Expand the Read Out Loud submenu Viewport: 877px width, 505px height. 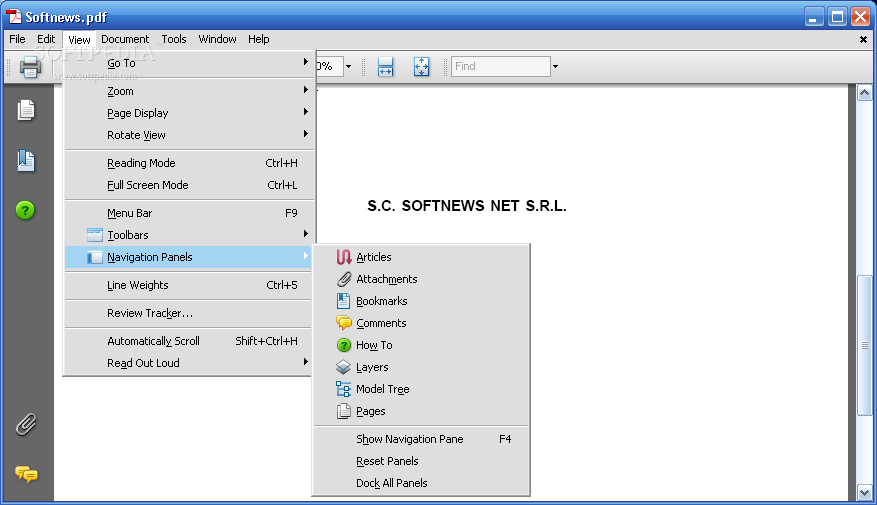click(x=189, y=363)
